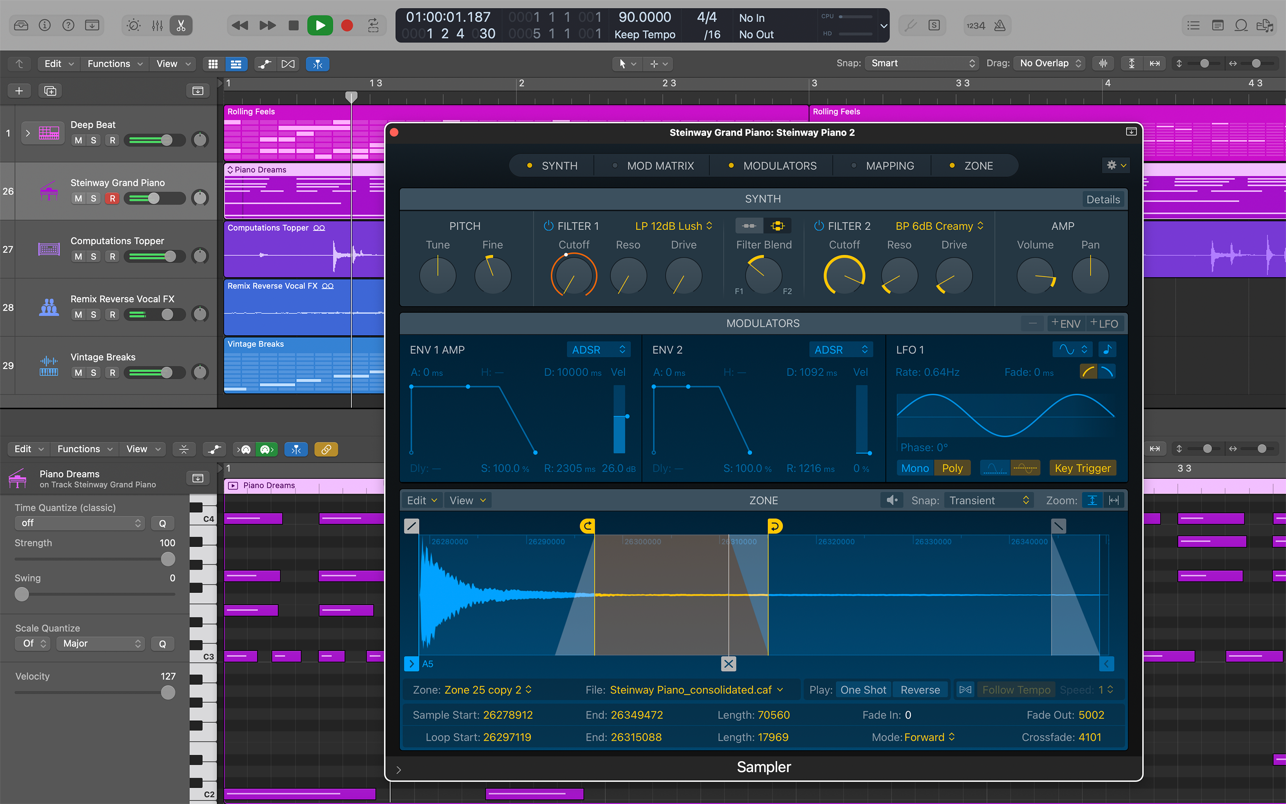Select the Scissors tool in the toolbar
The width and height of the screenshot is (1286, 804).
coord(181,25)
